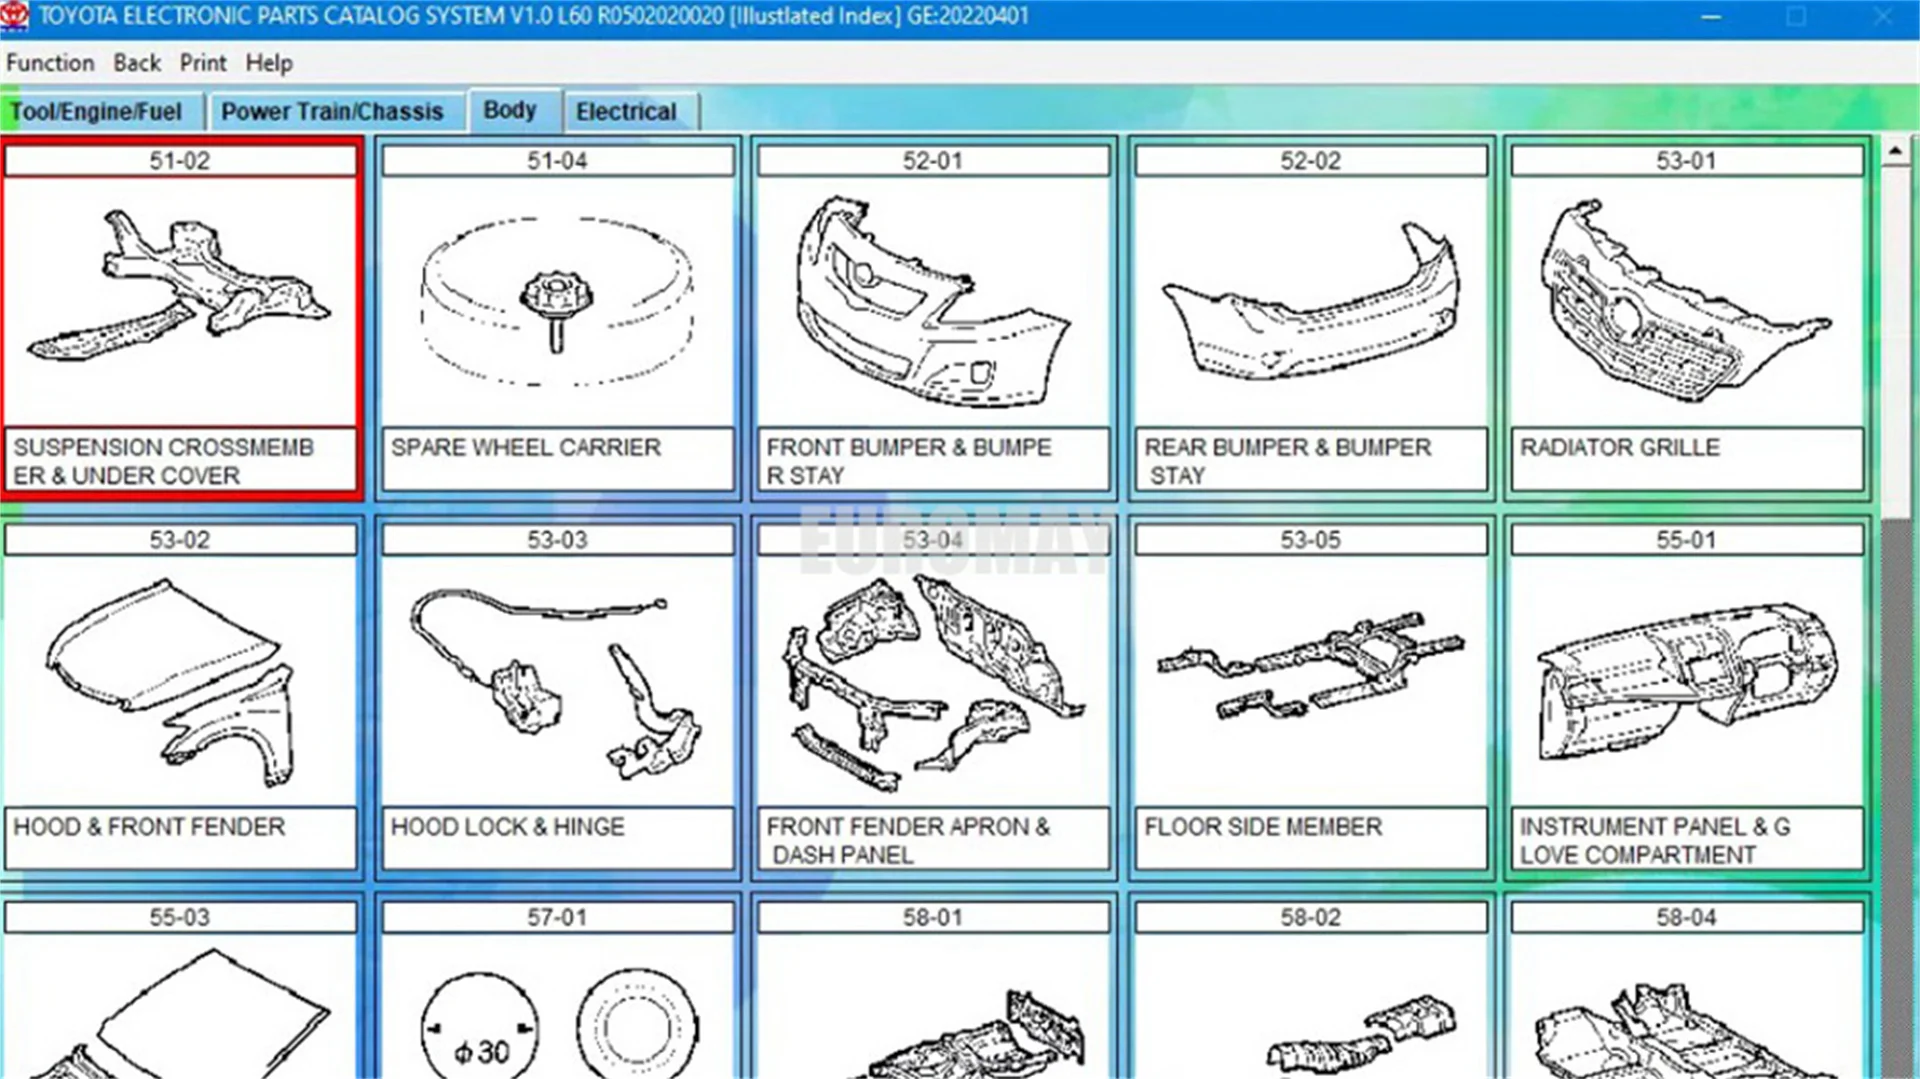Open the Function menu
This screenshot has height=1079, width=1920.
(x=50, y=63)
